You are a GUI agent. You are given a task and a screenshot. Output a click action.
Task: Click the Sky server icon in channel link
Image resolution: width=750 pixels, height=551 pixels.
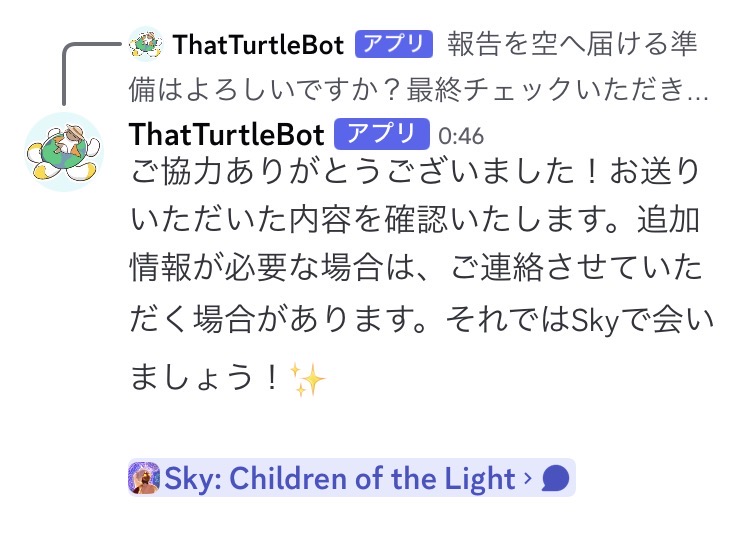coord(145,479)
